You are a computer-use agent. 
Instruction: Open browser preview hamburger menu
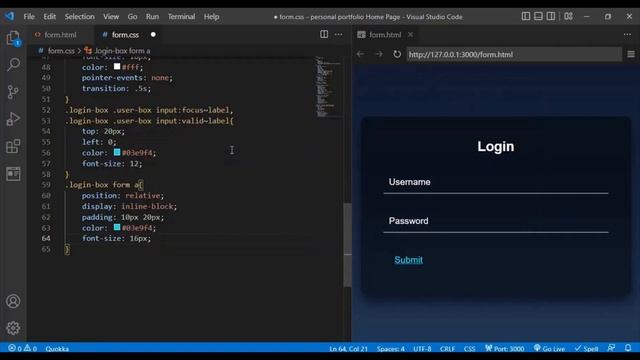631,54
